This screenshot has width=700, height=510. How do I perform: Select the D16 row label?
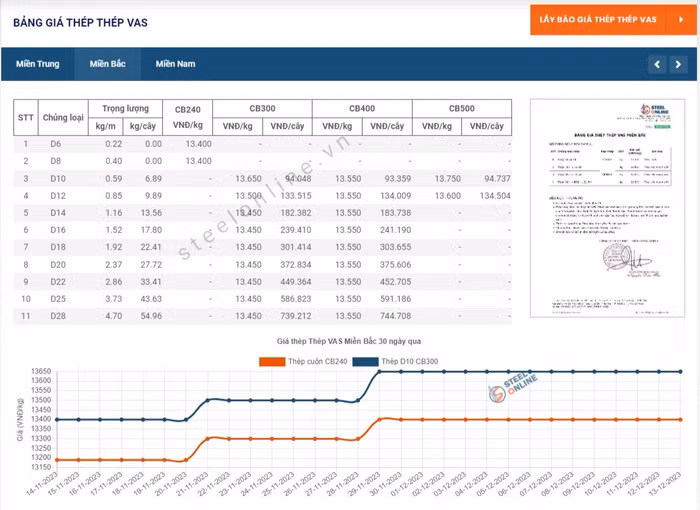click(58, 230)
